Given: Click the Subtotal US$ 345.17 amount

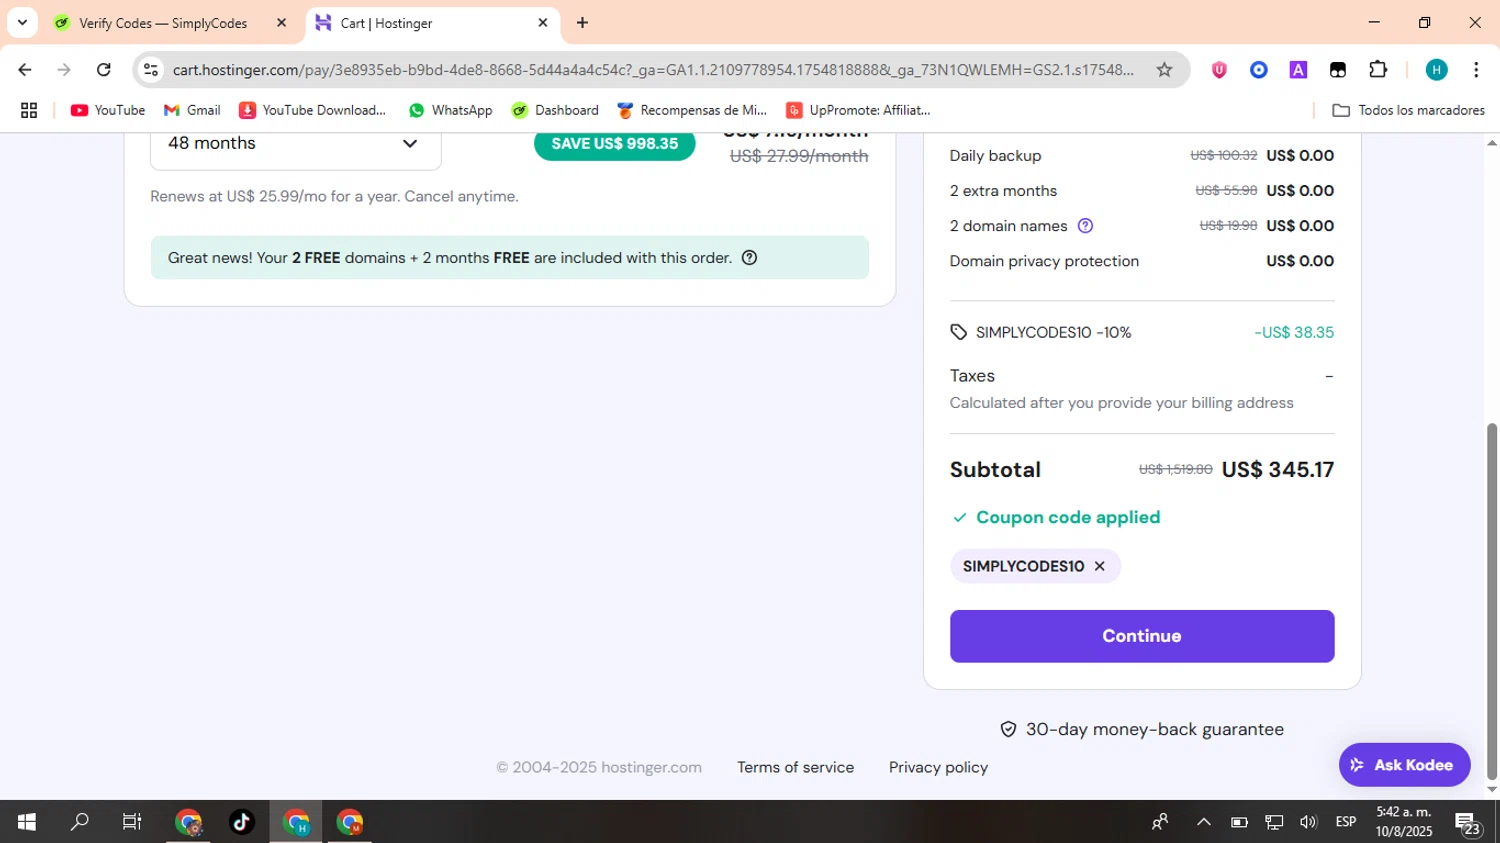Looking at the screenshot, I should [1278, 470].
